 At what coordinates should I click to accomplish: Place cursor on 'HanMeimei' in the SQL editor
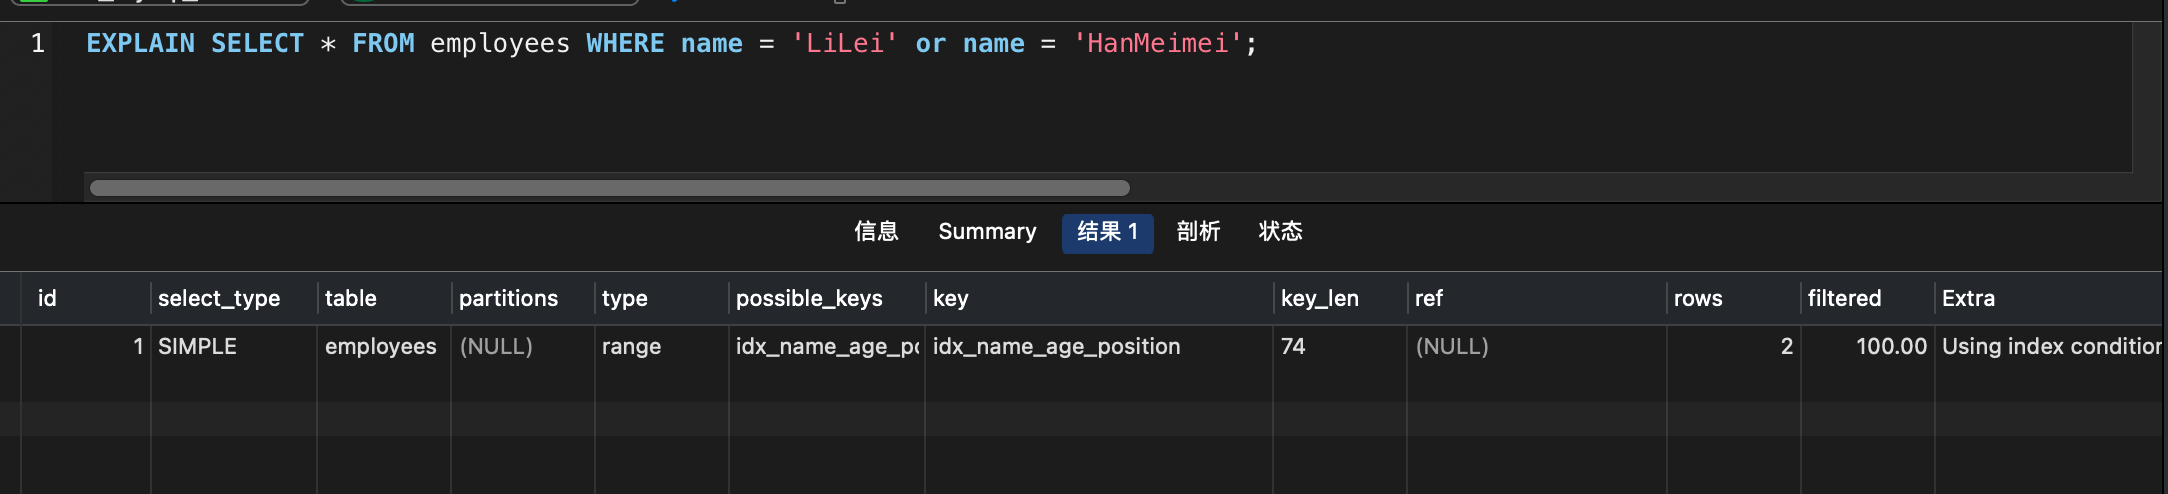[1157, 44]
